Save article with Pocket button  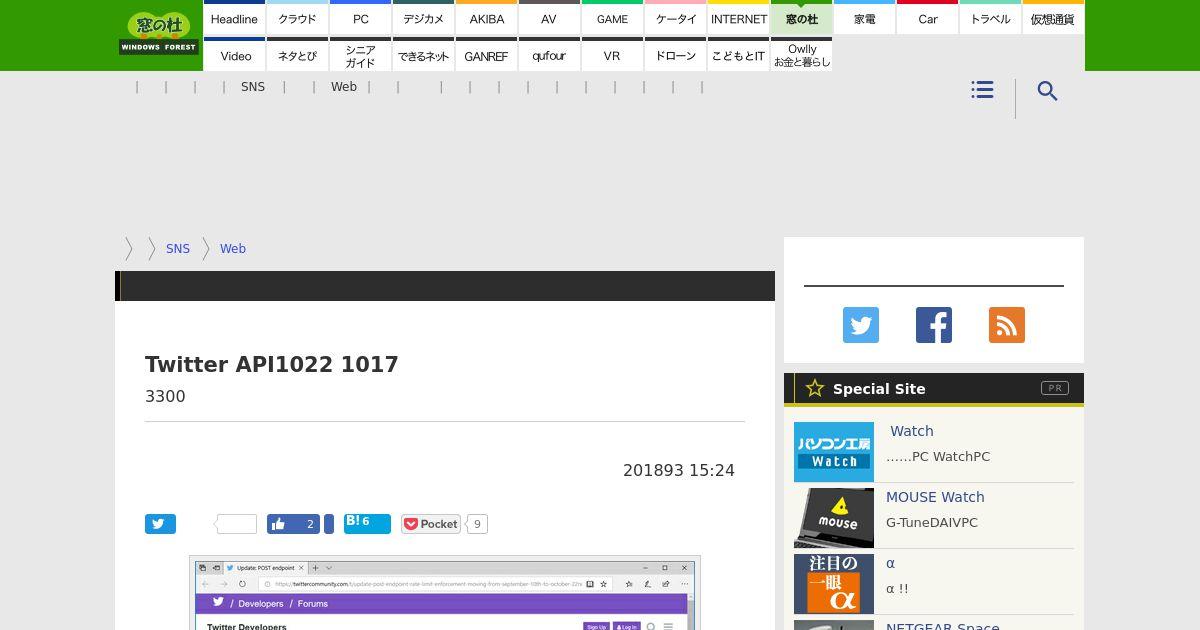[x=431, y=524]
